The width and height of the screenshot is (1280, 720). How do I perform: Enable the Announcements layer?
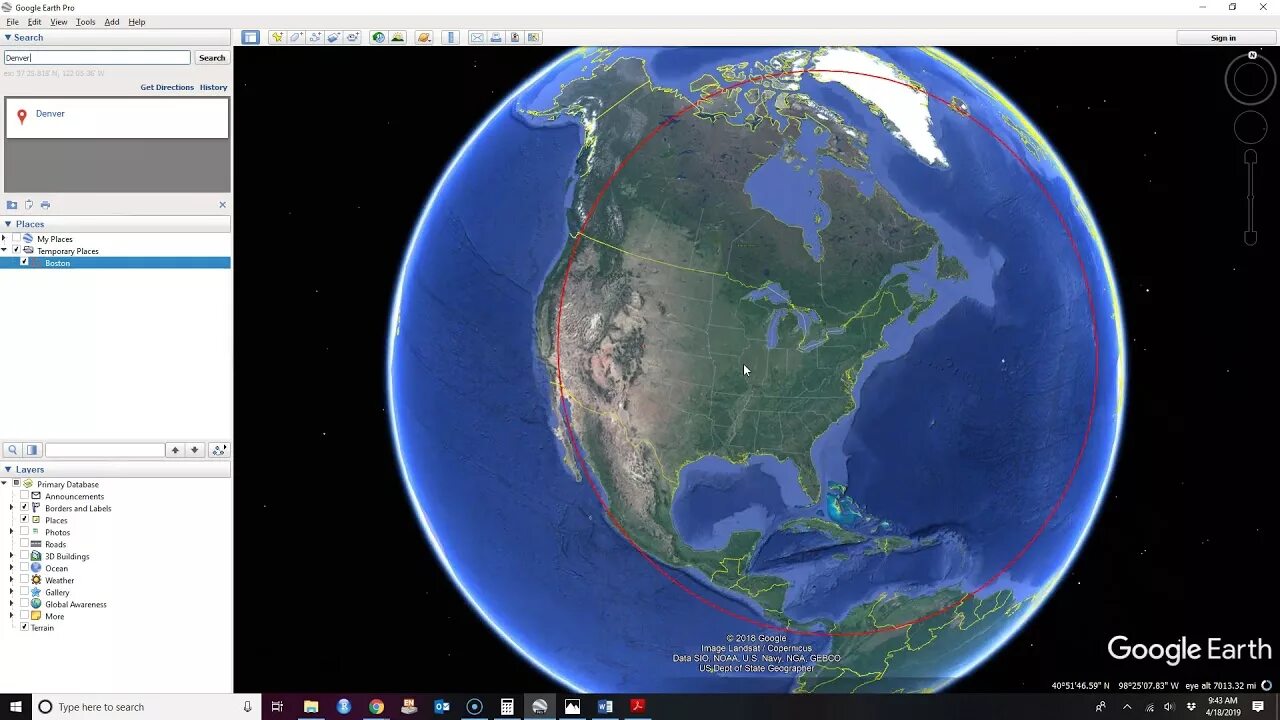24,496
